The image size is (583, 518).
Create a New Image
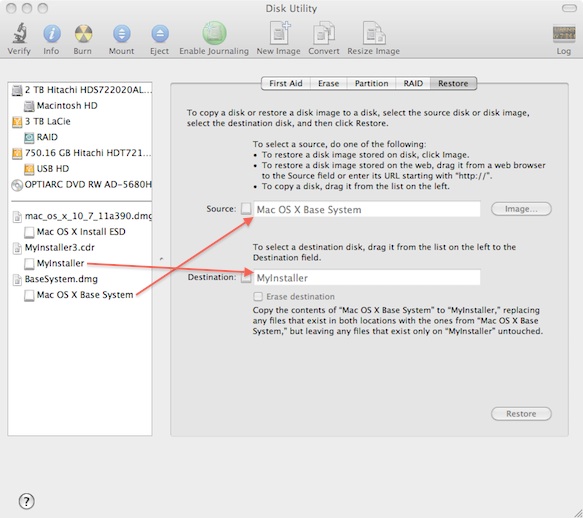click(x=279, y=33)
